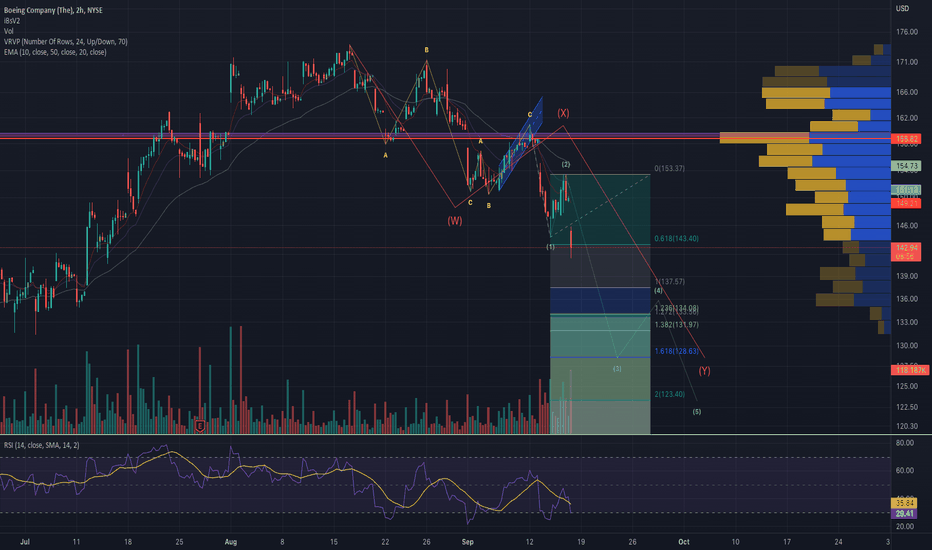Click the 171.00 price axis label
The image size is (932, 550).
[x=906, y=62]
